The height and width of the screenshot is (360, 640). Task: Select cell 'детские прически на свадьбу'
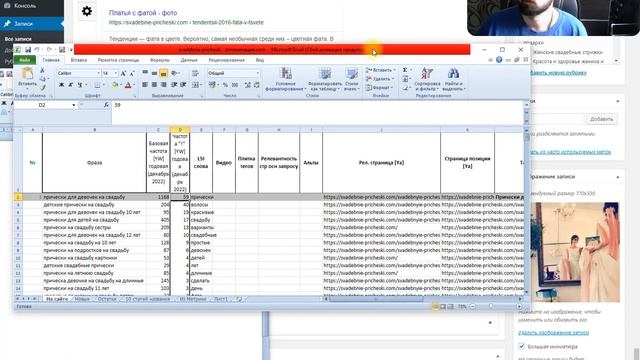tap(94, 204)
